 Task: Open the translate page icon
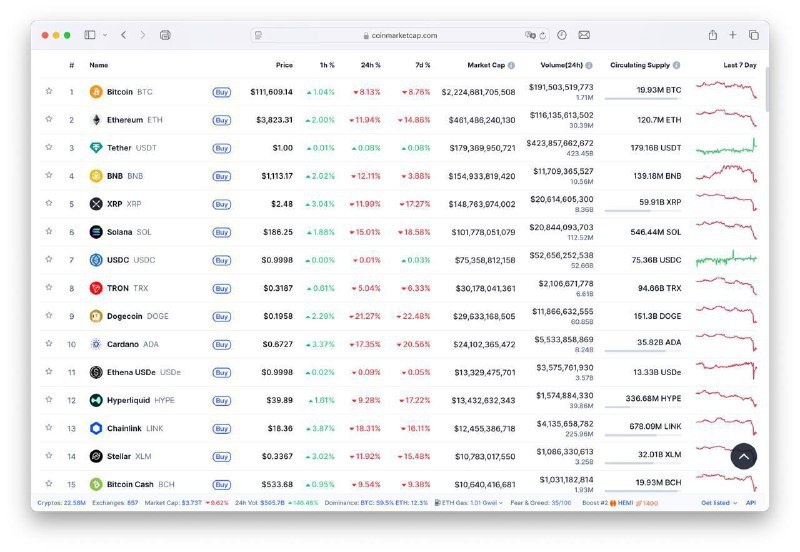tap(530, 35)
